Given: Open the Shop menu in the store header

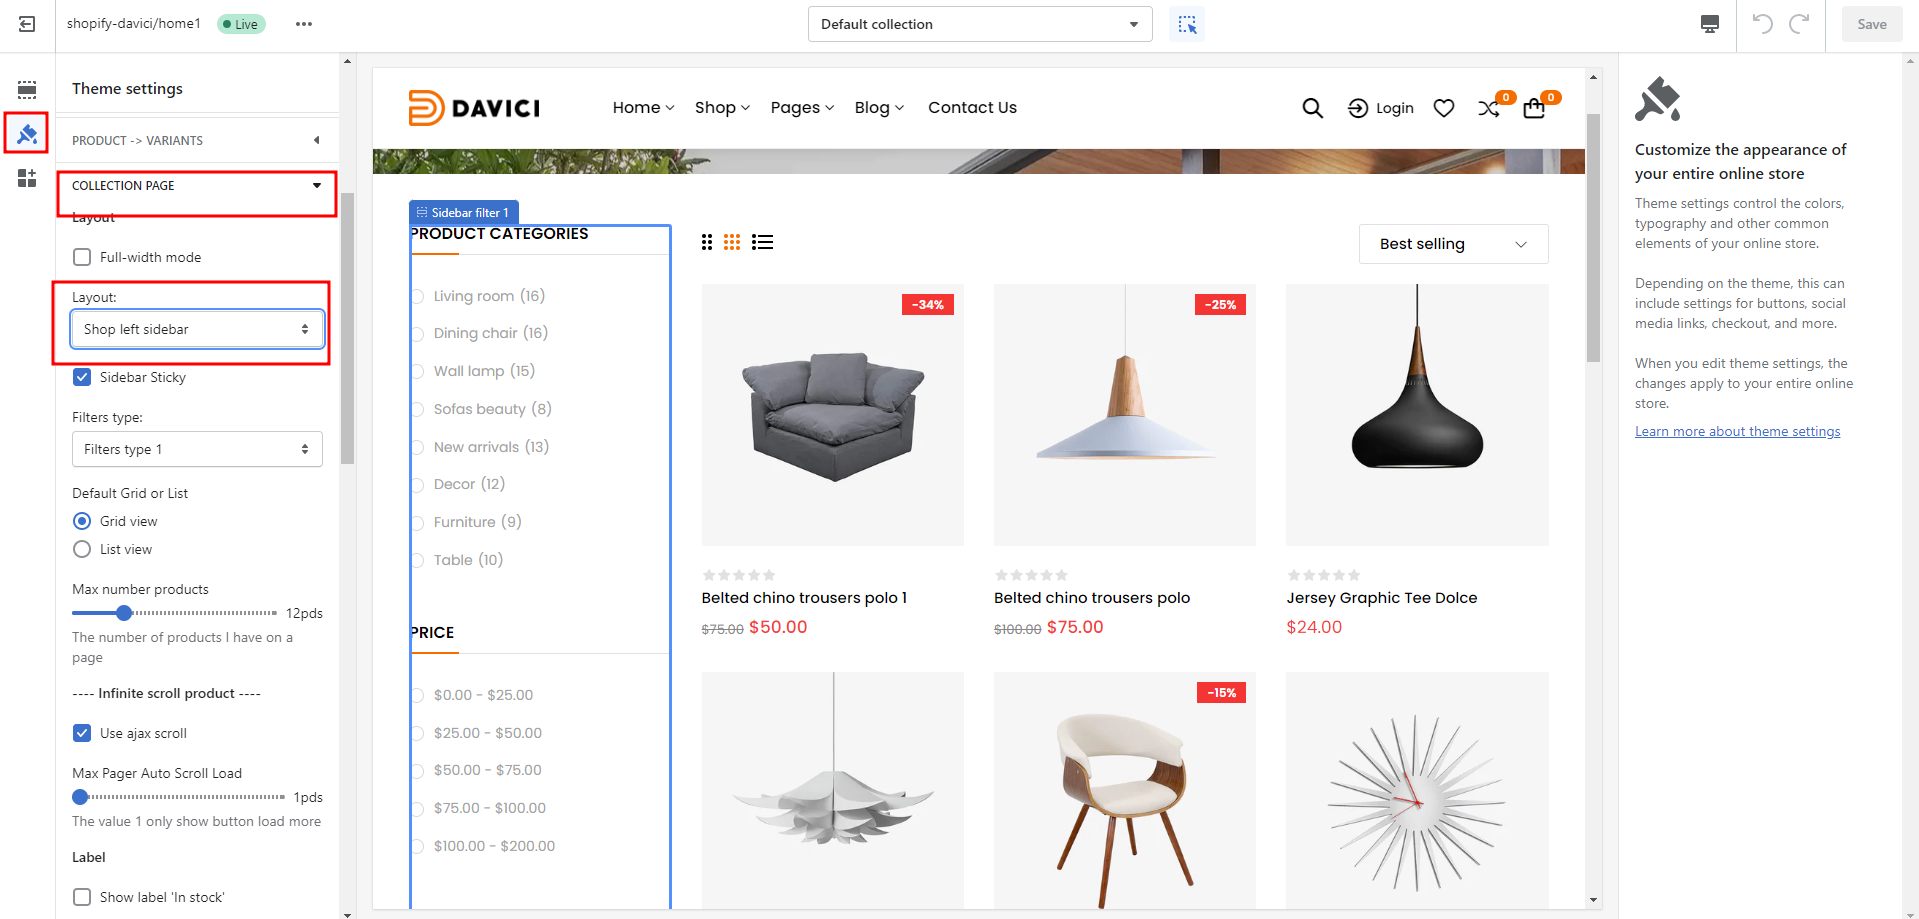Looking at the screenshot, I should coord(722,108).
